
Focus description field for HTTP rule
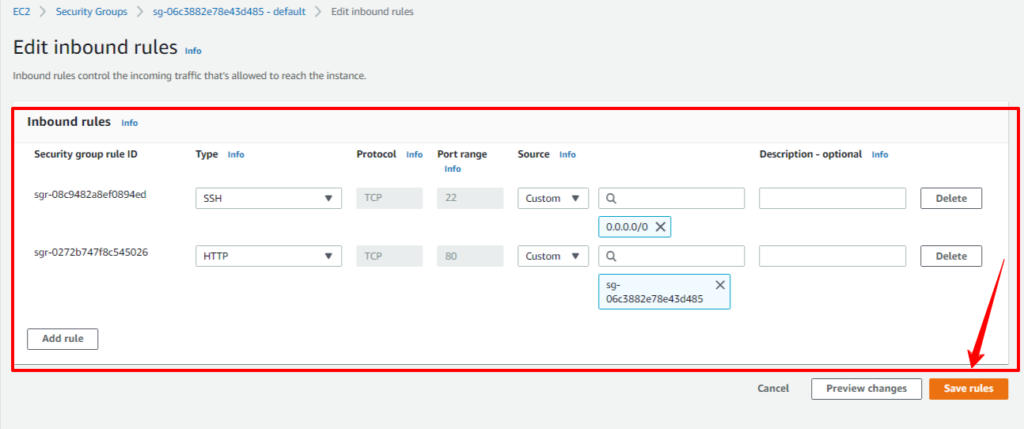click(832, 257)
